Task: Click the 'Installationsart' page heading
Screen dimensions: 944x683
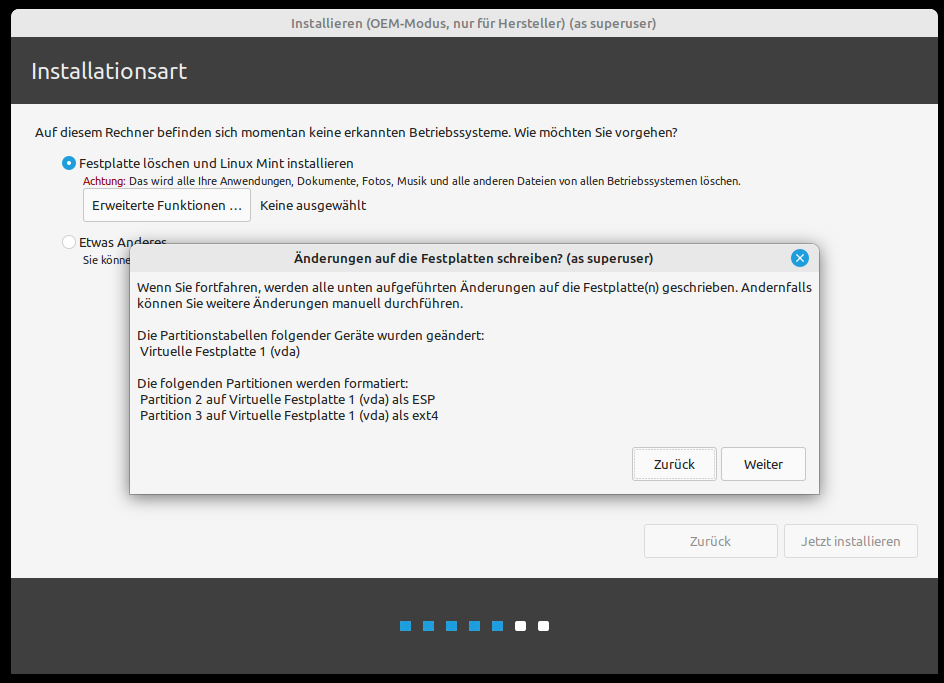Action: tap(109, 71)
